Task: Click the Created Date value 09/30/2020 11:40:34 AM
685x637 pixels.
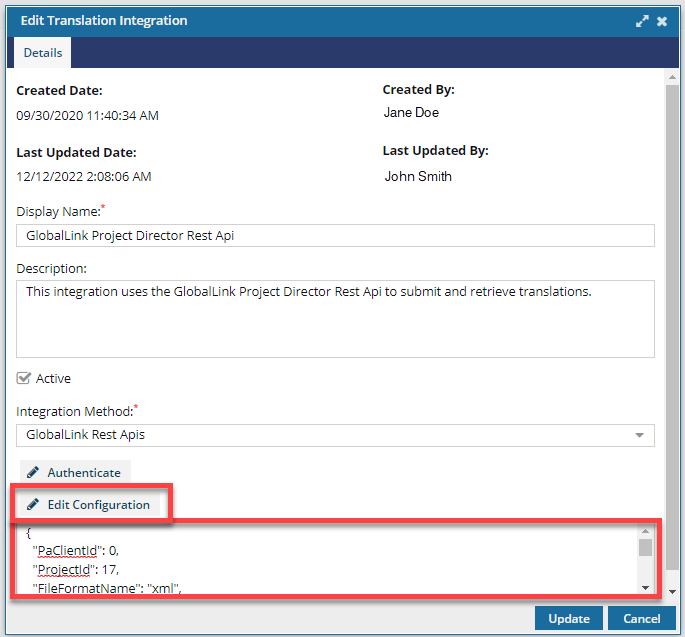Action: 87,116
